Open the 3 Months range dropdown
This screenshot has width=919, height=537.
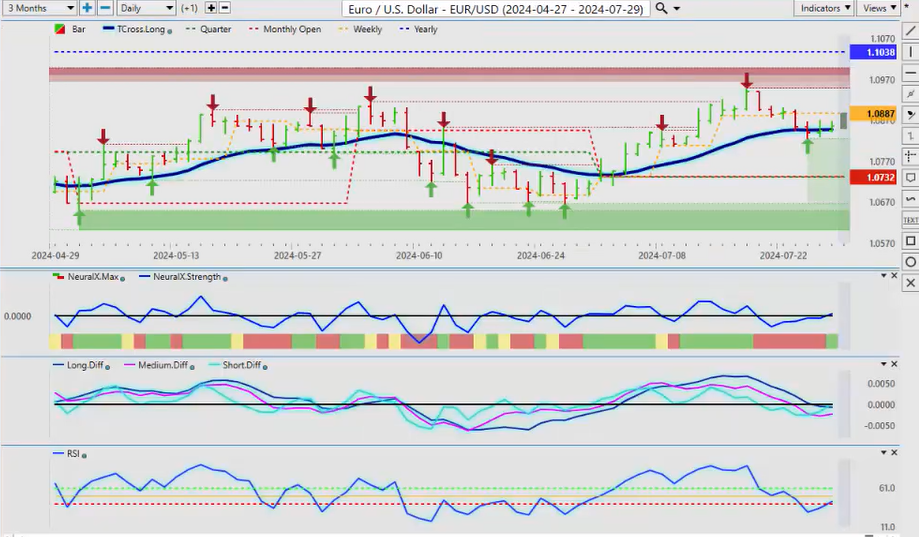(38, 8)
